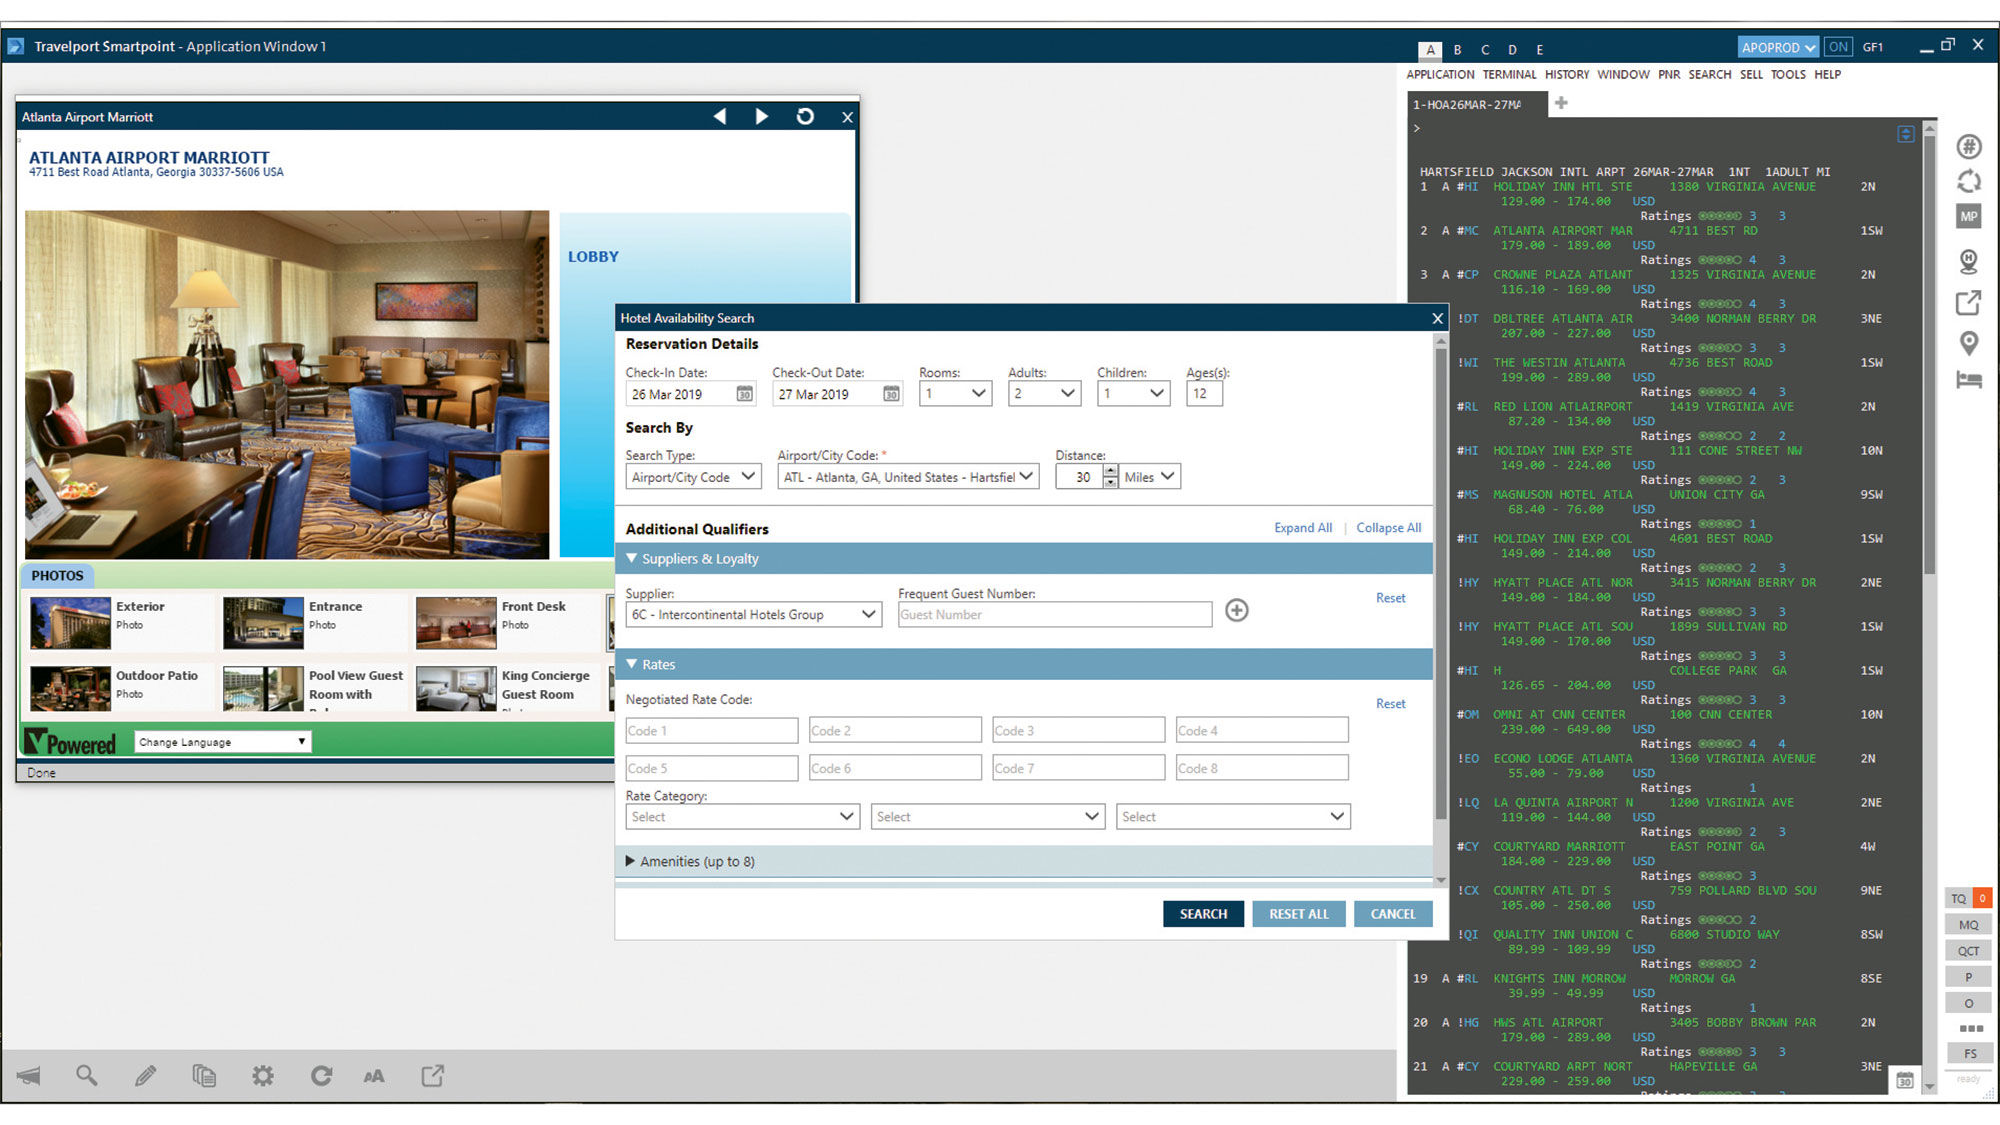Screen dimensions: 2000x1125
Task: Click the megaphone icon in bottom toolbar
Action: (x=29, y=1076)
